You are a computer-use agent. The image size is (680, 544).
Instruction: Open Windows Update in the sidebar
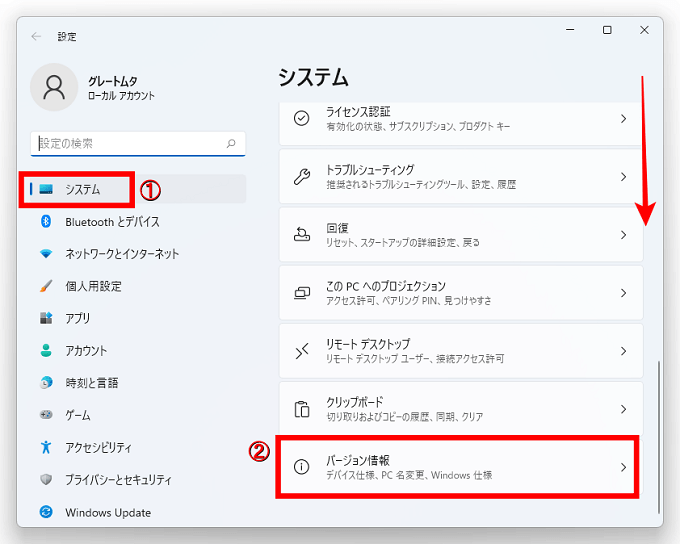pyautogui.click(x=138, y=512)
